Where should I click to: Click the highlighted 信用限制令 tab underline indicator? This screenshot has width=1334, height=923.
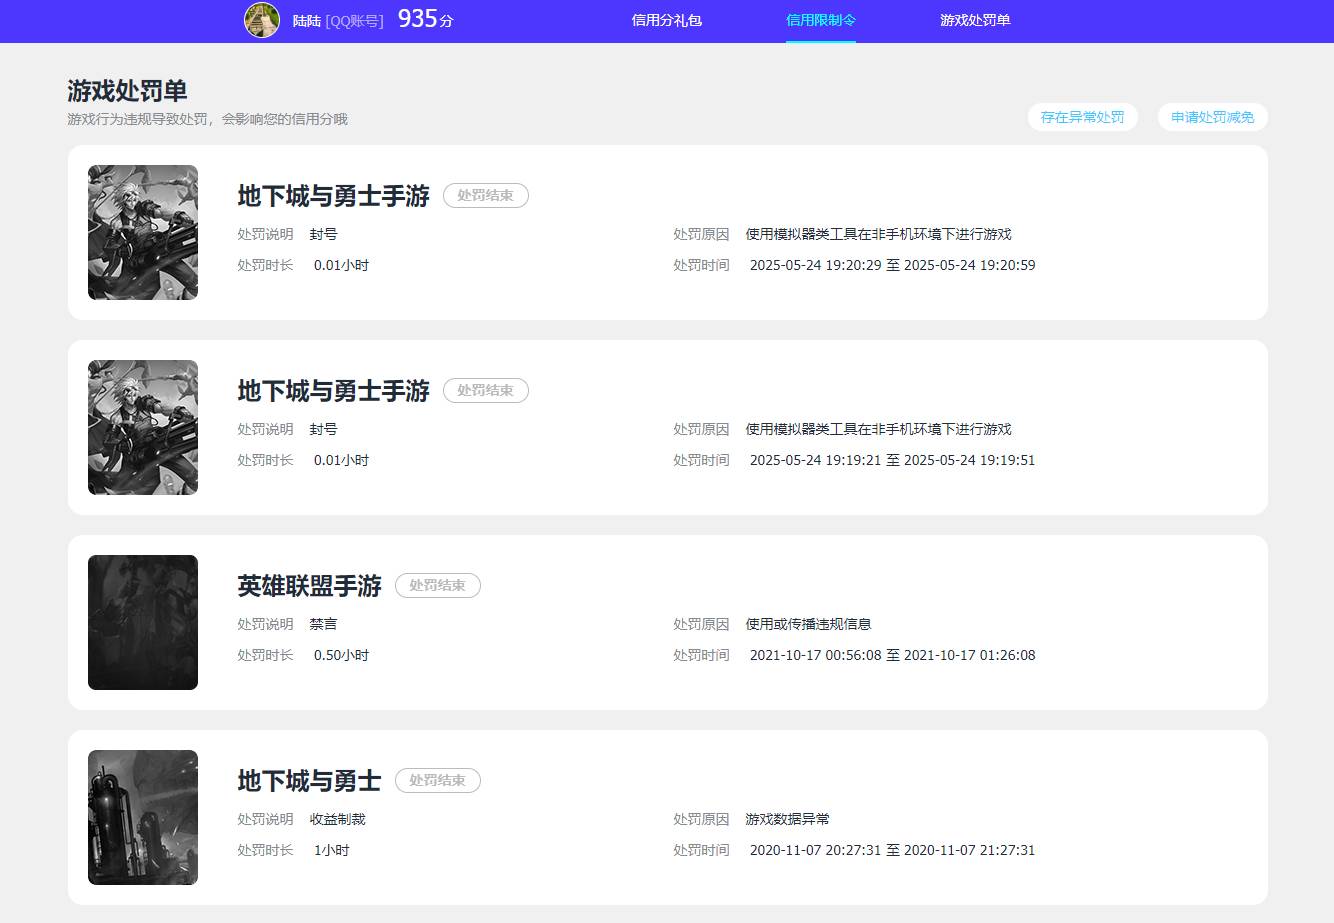point(821,41)
